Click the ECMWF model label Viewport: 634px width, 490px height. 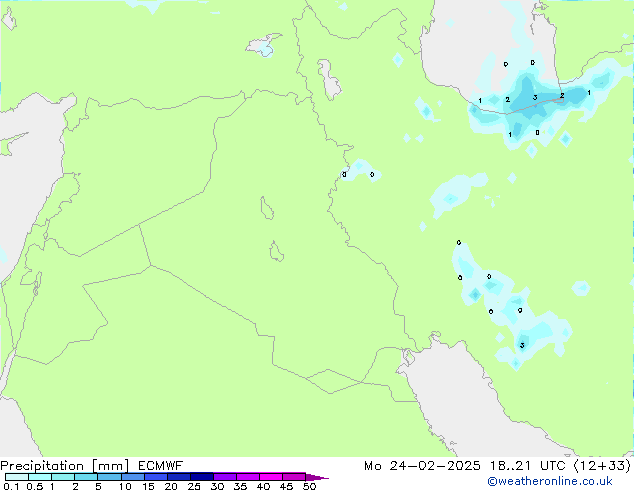click(161, 466)
